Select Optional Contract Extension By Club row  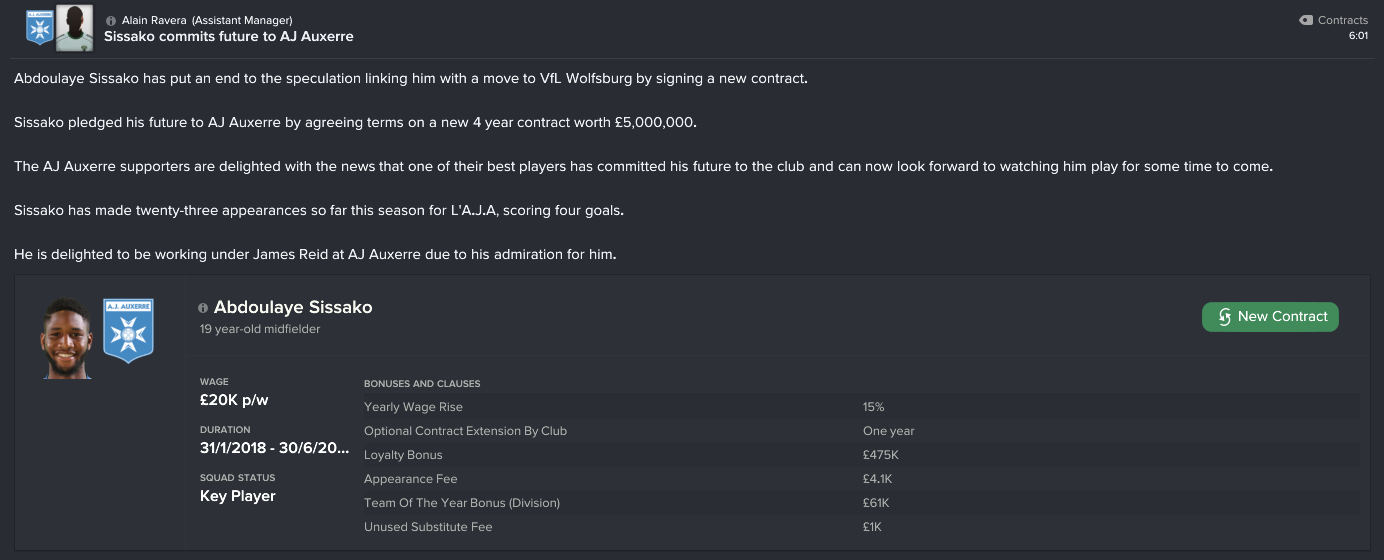click(x=860, y=431)
